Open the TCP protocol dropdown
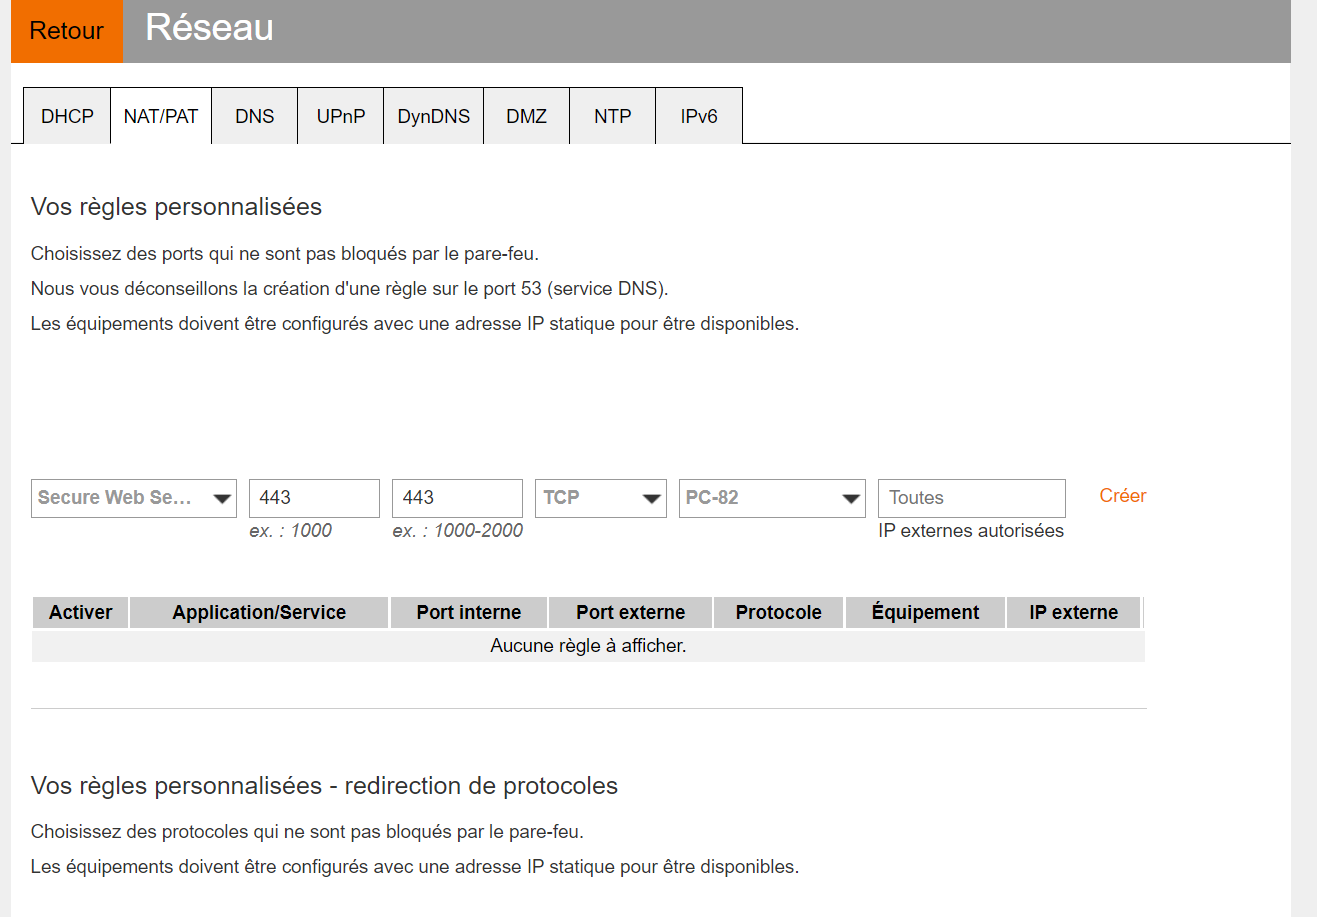Image resolution: width=1317 pixels, height=917 pixels. pos(600,498)
